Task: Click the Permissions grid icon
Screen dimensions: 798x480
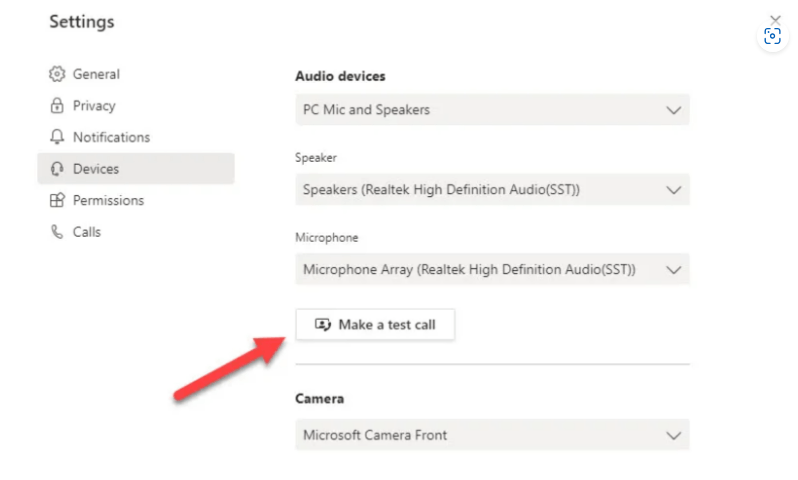Action: [x=57, y=200]
